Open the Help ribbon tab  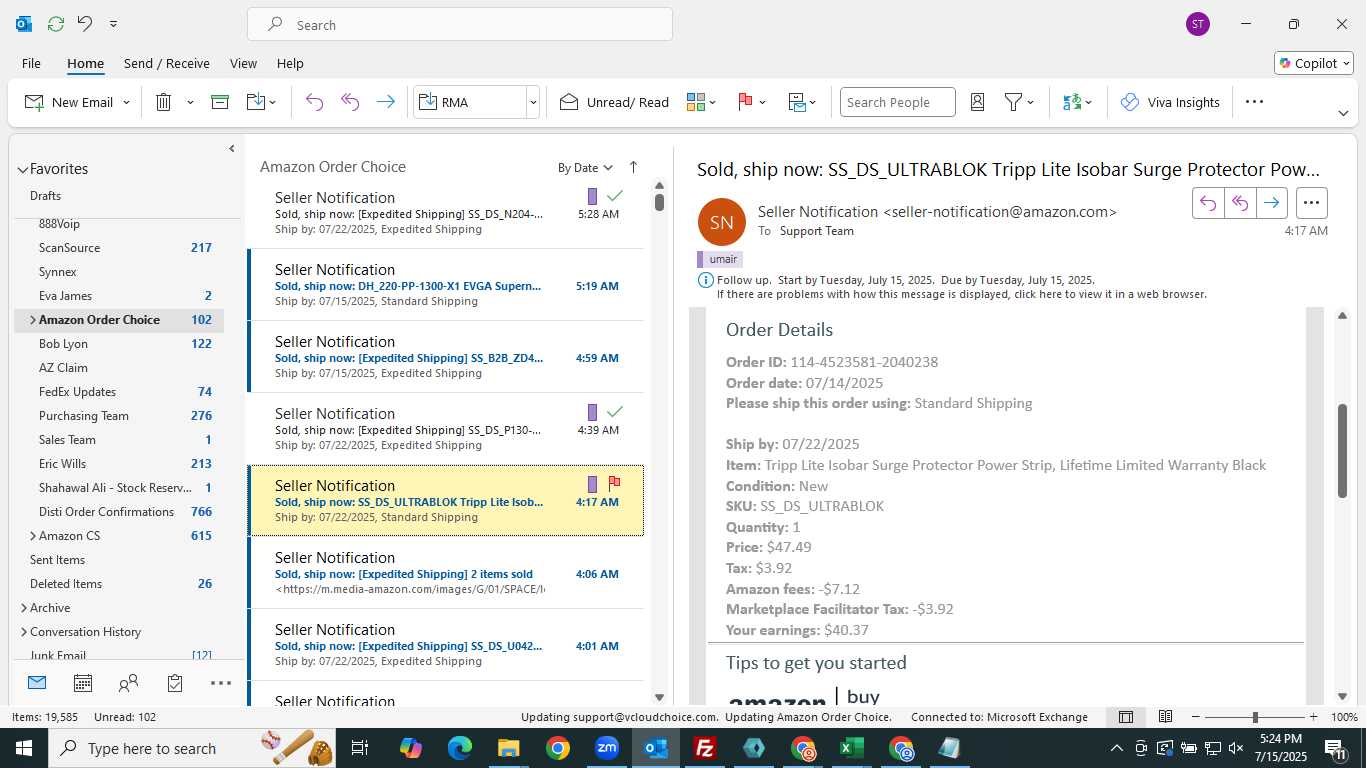pos(290,63)
